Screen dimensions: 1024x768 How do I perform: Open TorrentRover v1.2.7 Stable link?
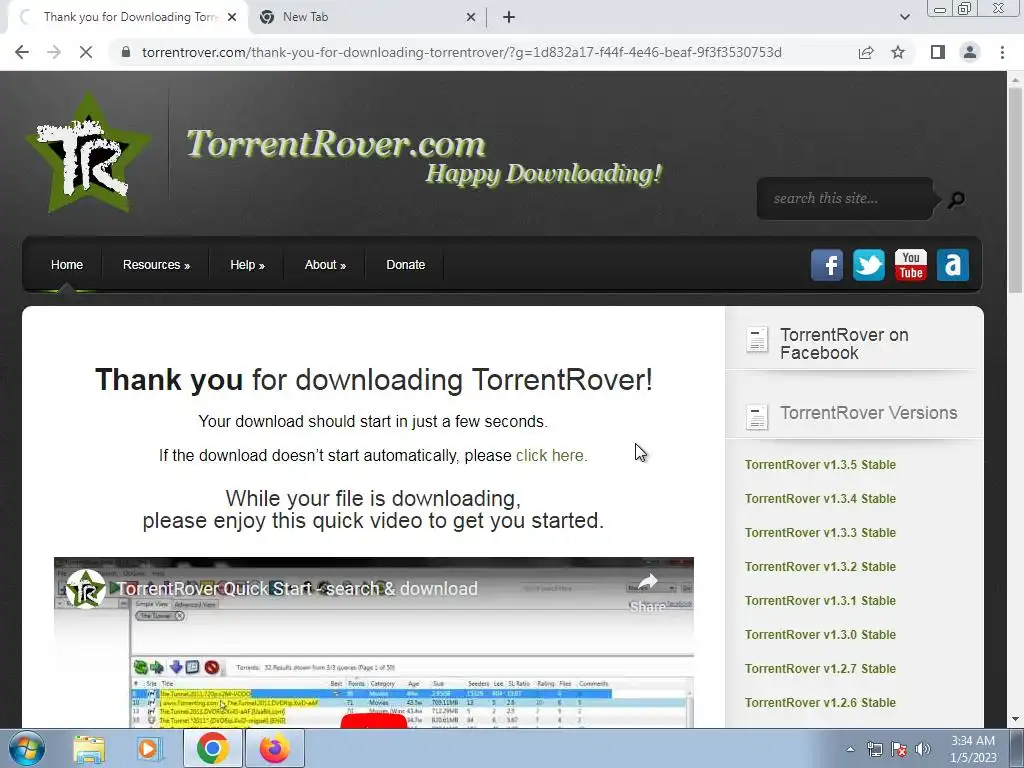click(x=820, y=669)
